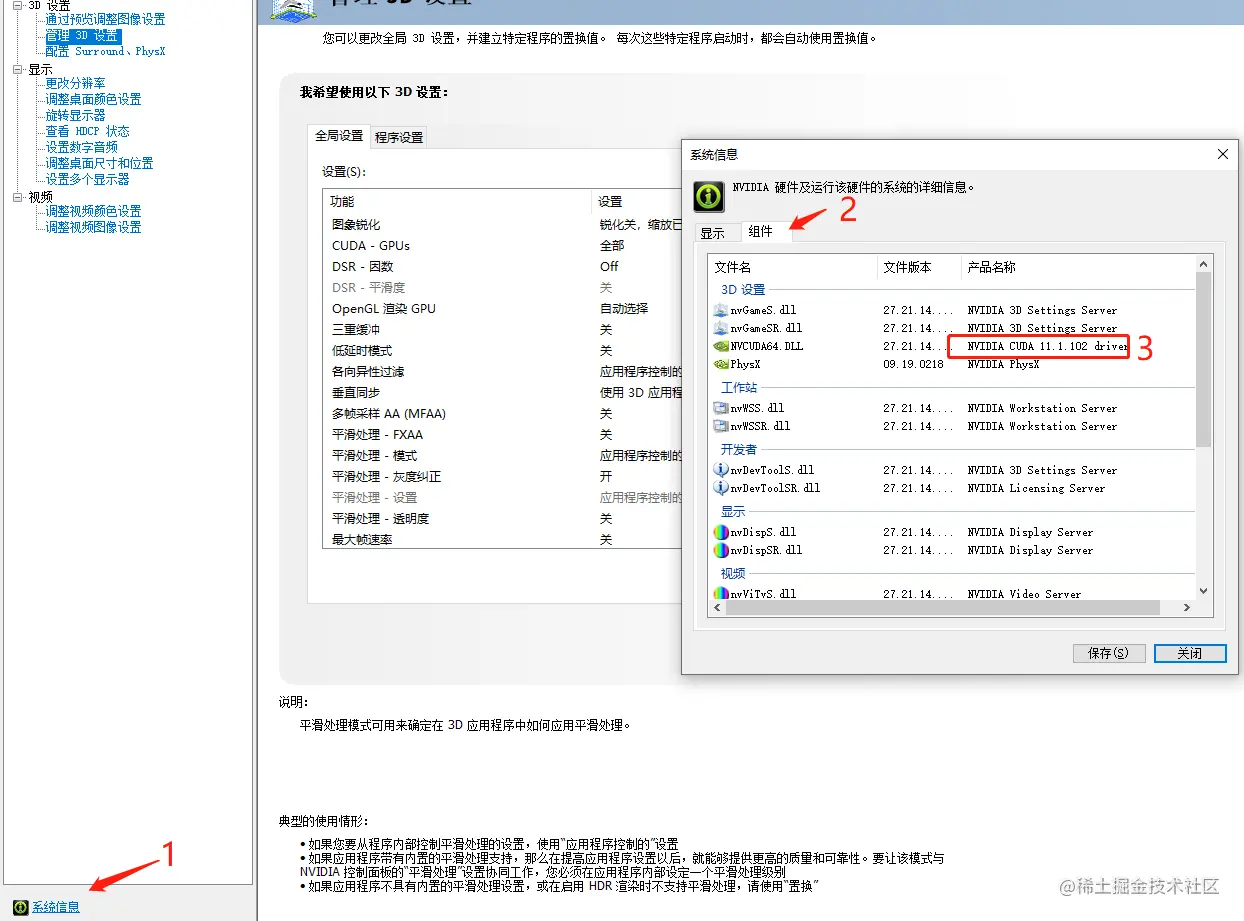Switch to the 程序设置 tab

pyautogui.click(x=398, y=136)
